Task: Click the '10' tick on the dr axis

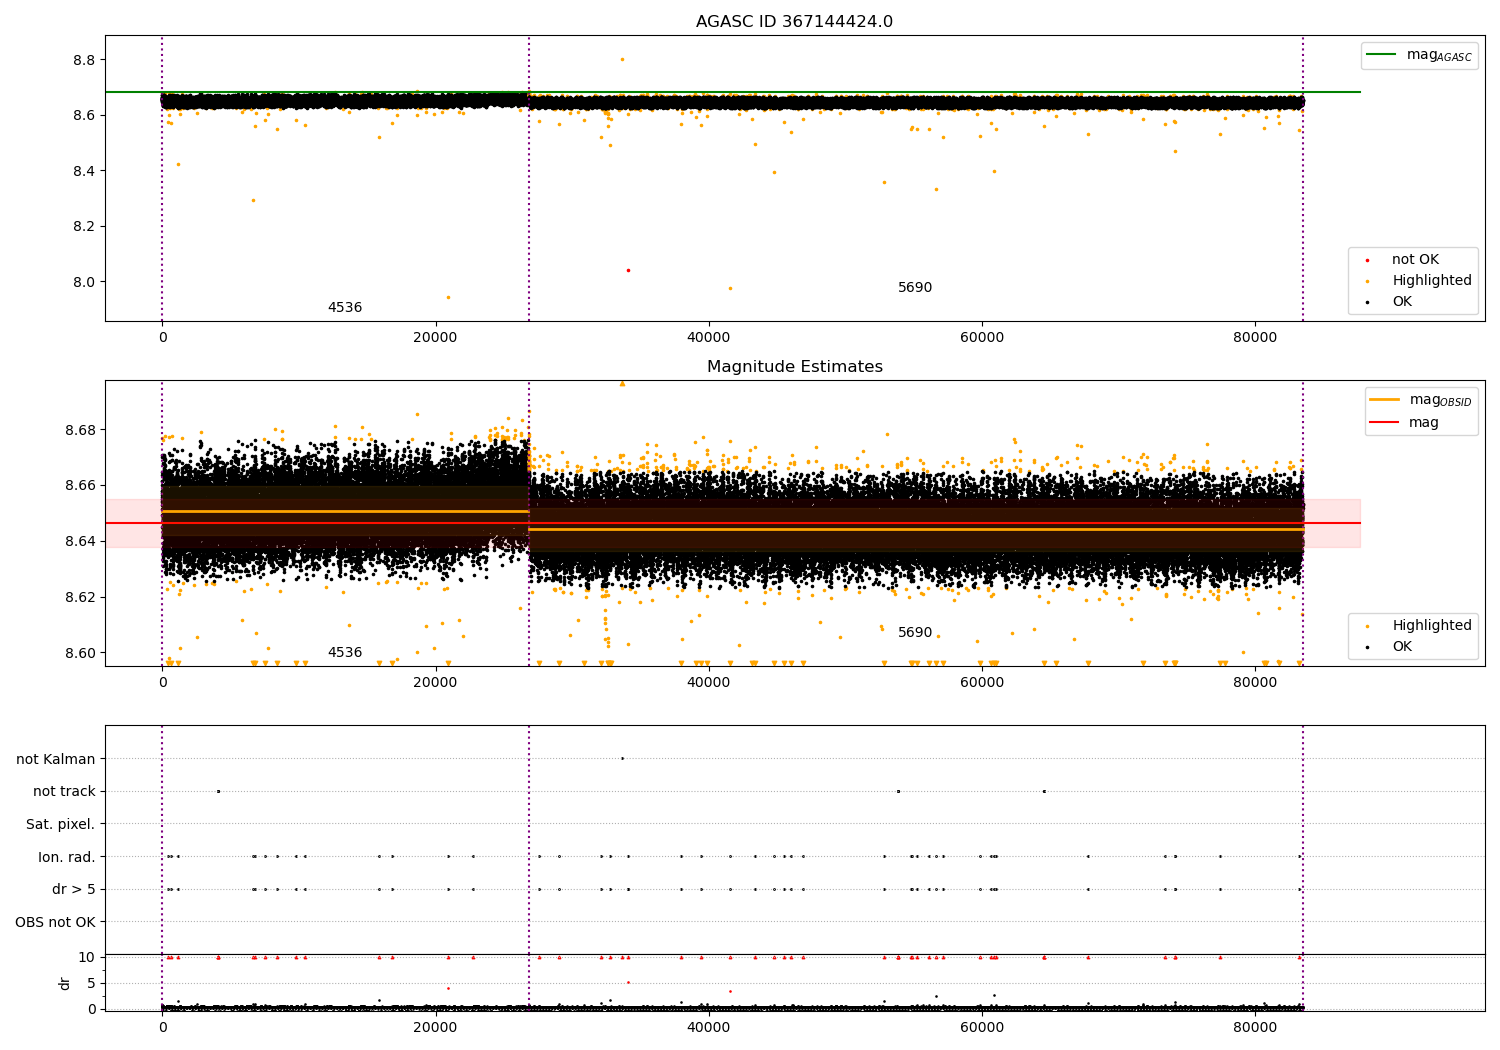Action: [87, 957]
